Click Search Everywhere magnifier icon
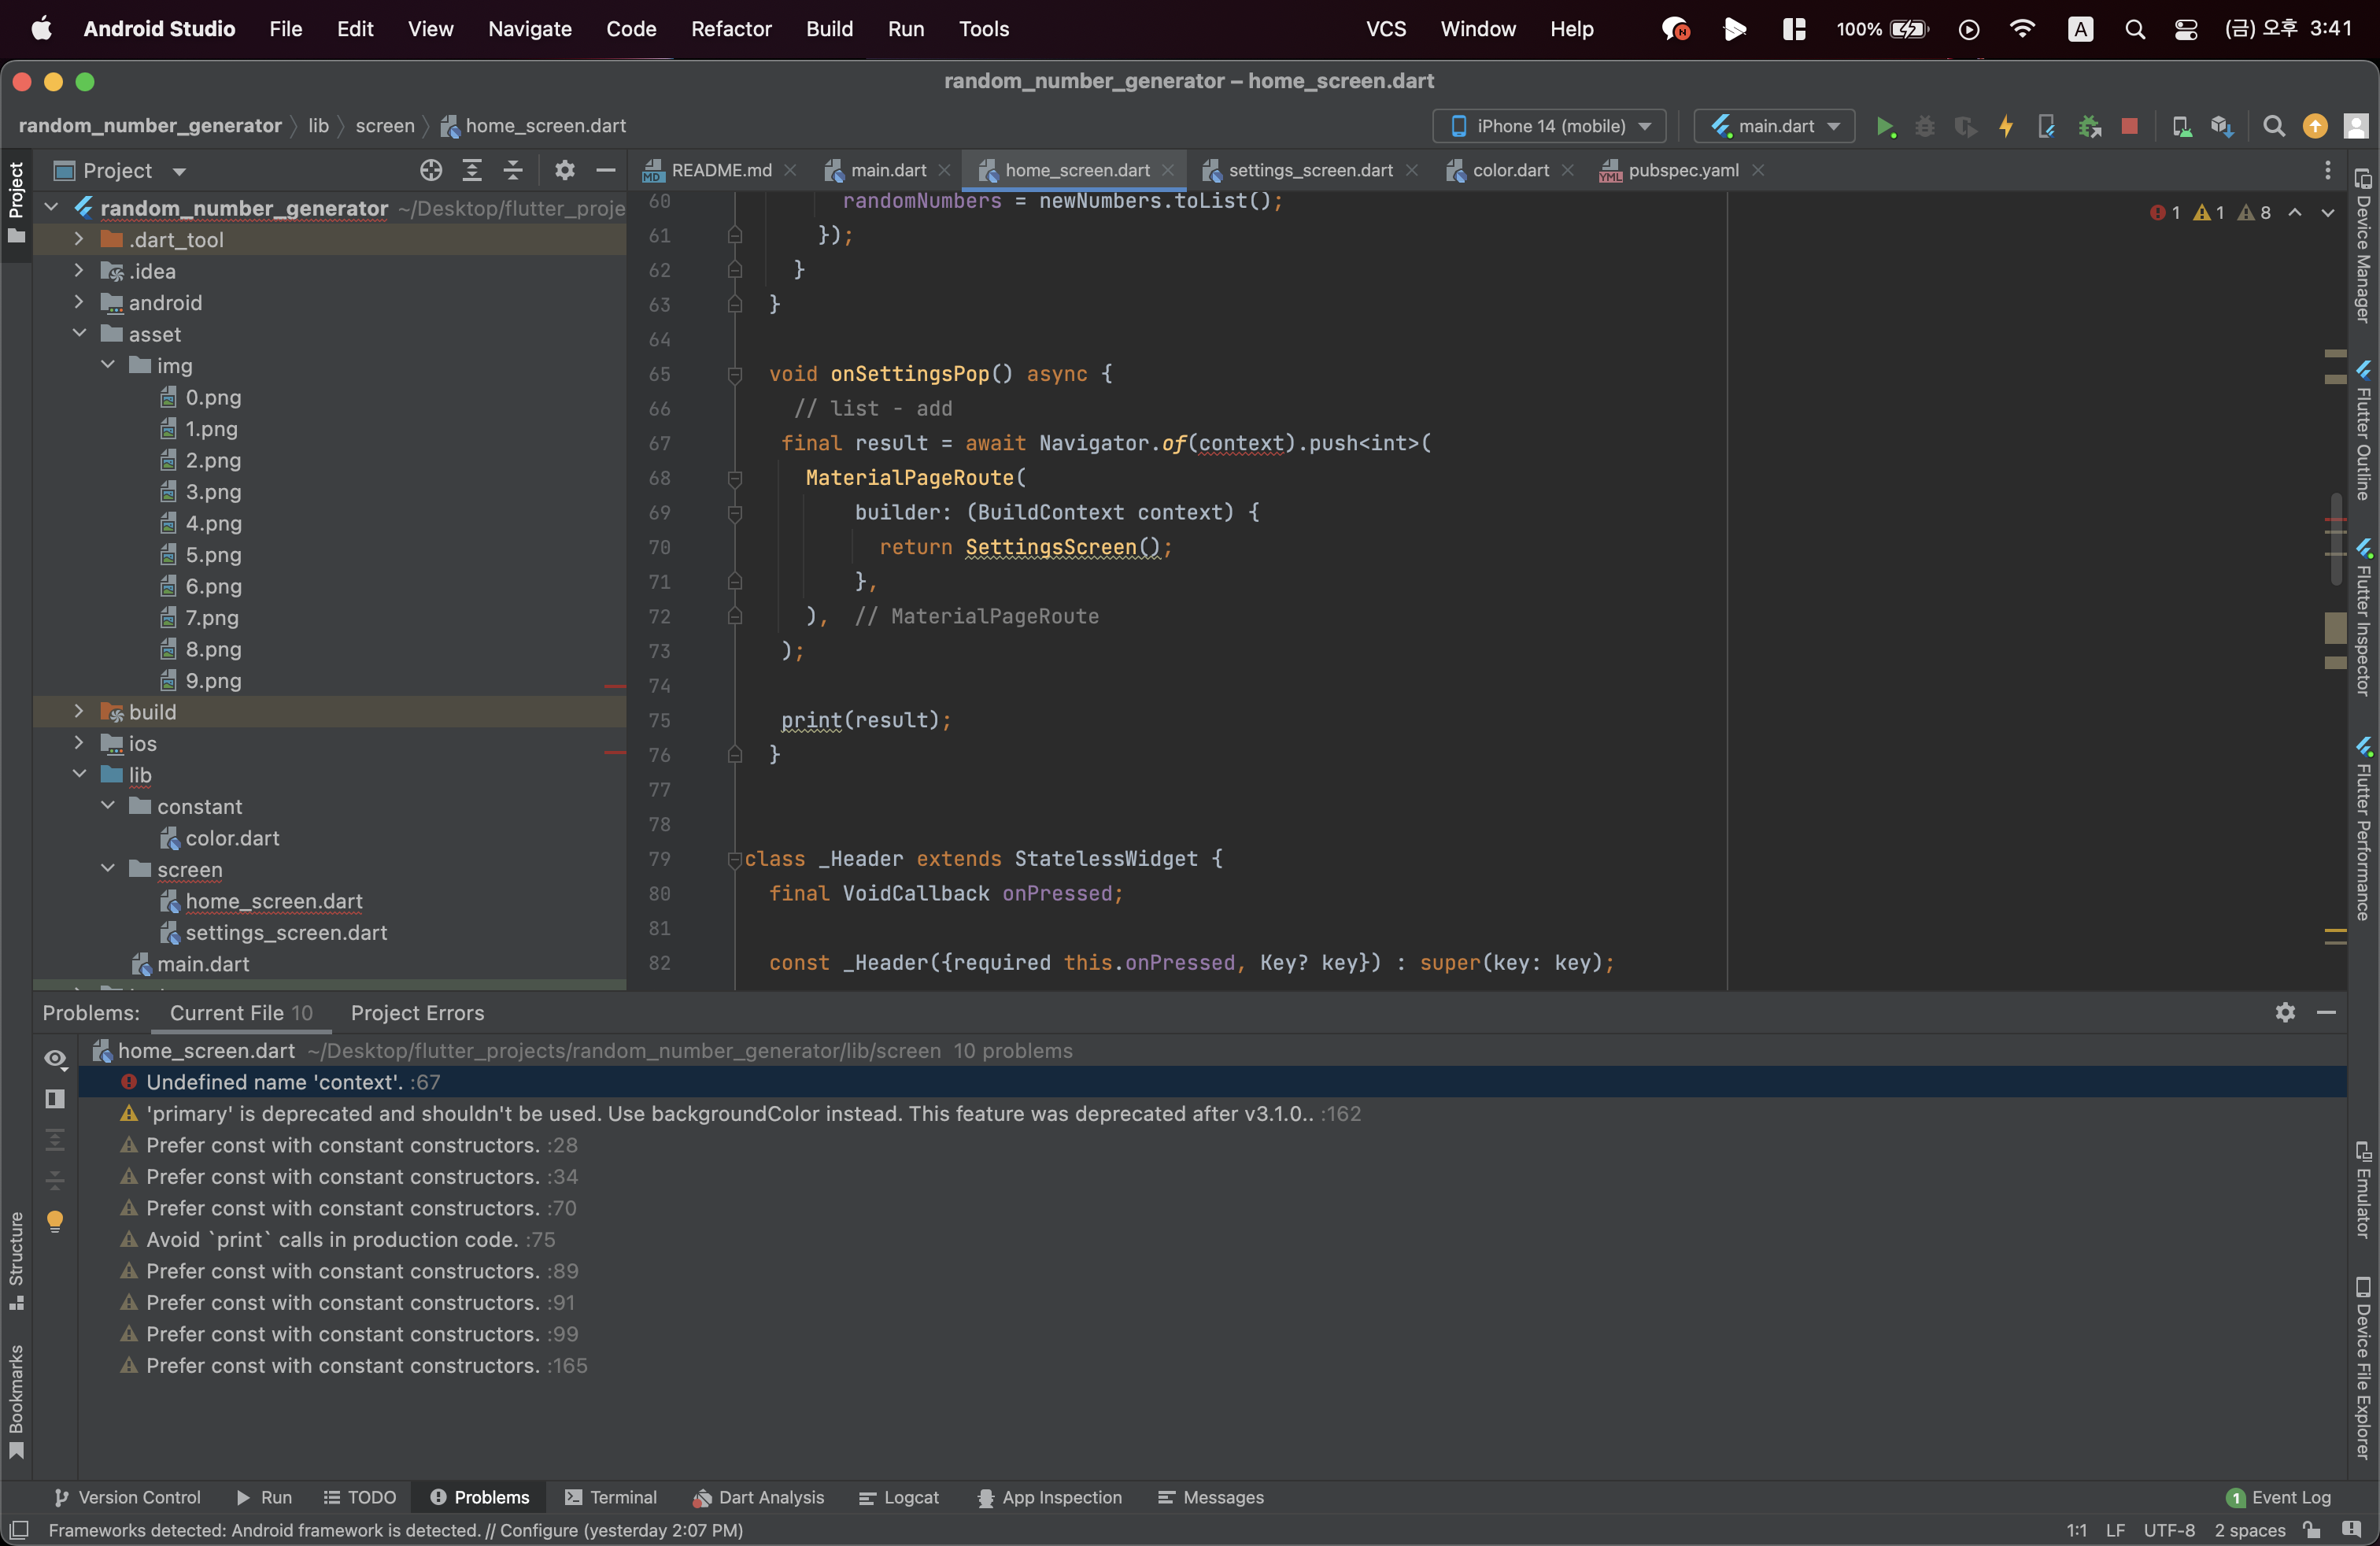 click(x=2273, y=126)
